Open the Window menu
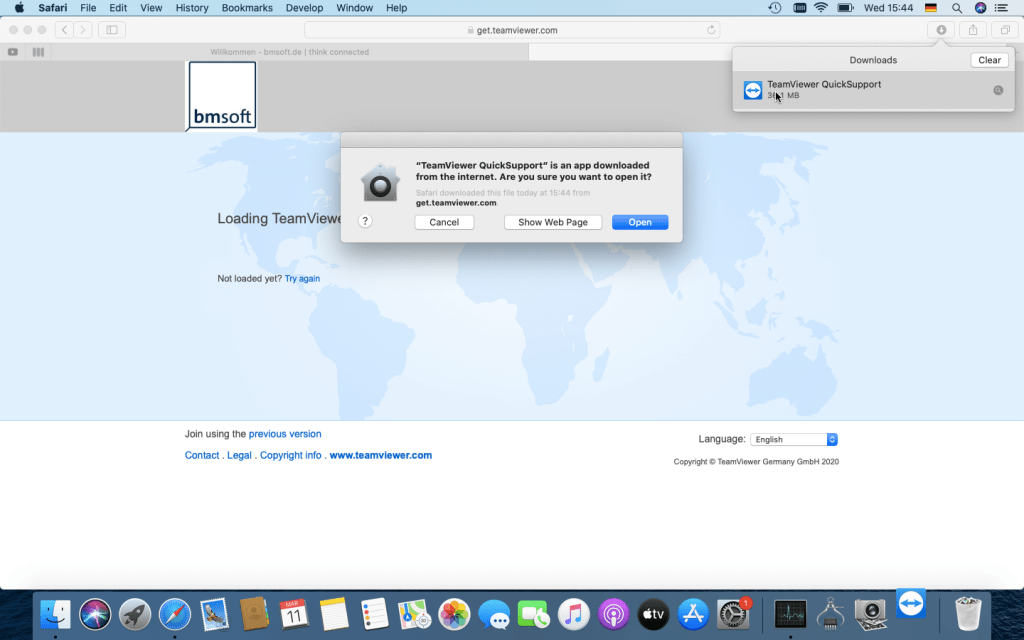The width and height of the screenshot is (1024, 640). (x=355, y=8)
